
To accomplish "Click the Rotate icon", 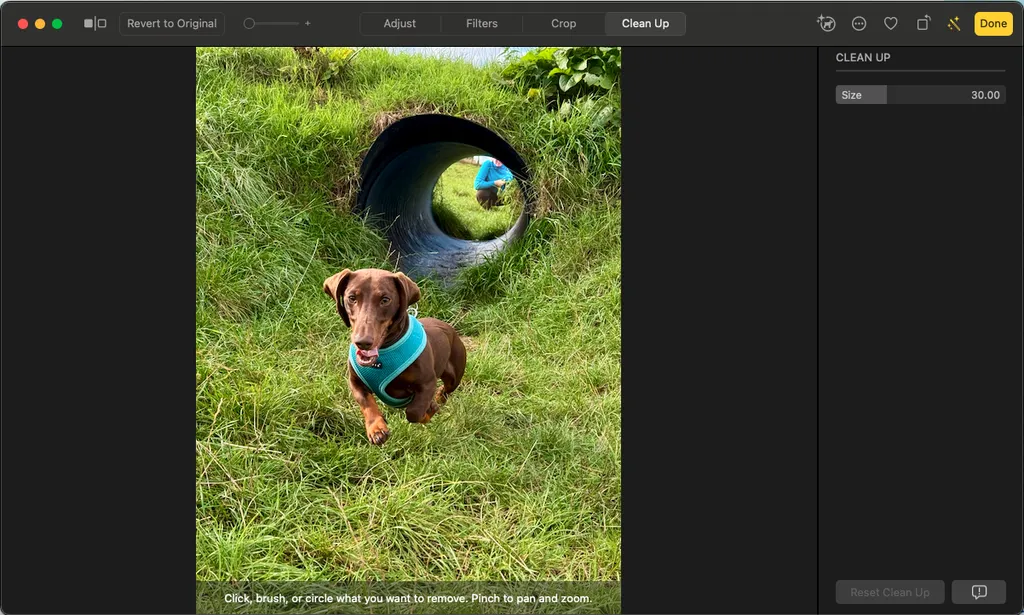I will click(x=923, y=23).
